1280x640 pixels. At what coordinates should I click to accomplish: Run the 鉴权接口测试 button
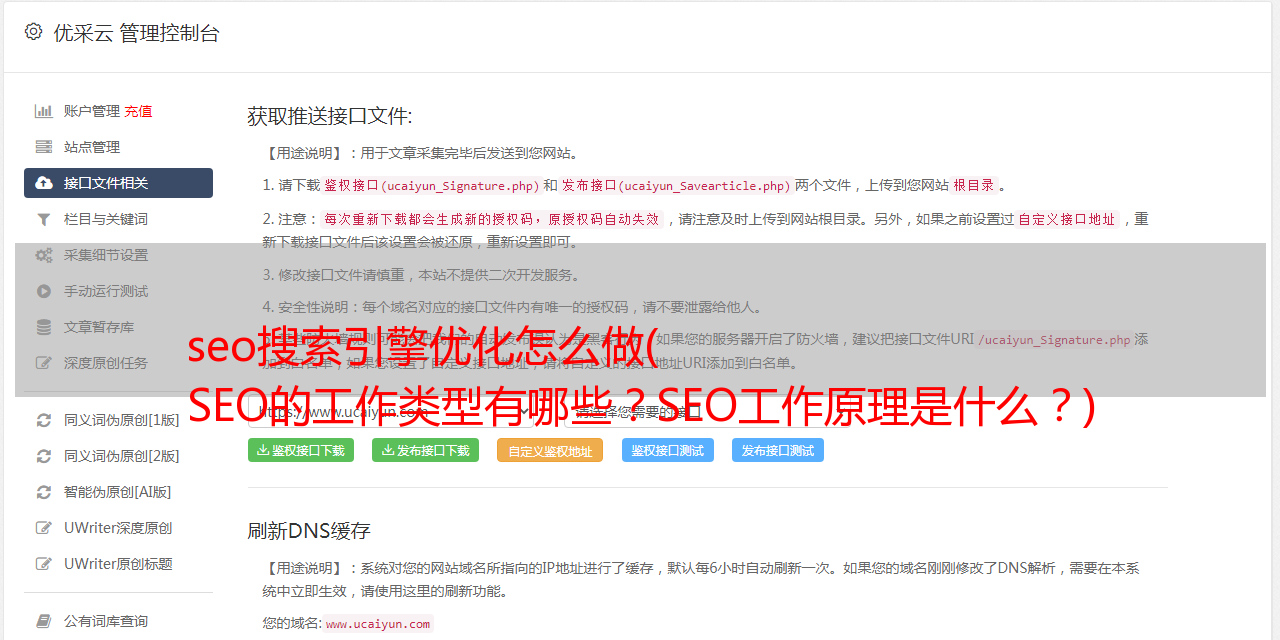[668, 450]
